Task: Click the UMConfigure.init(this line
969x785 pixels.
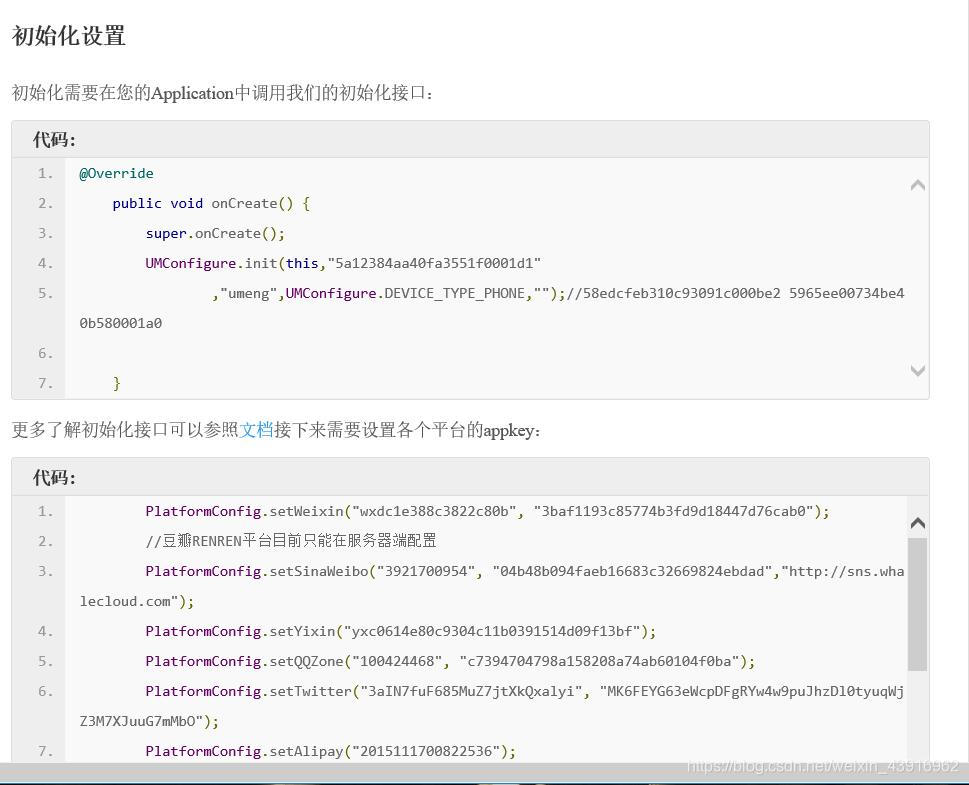Action: pyautogui.click(x=343, y=263)
